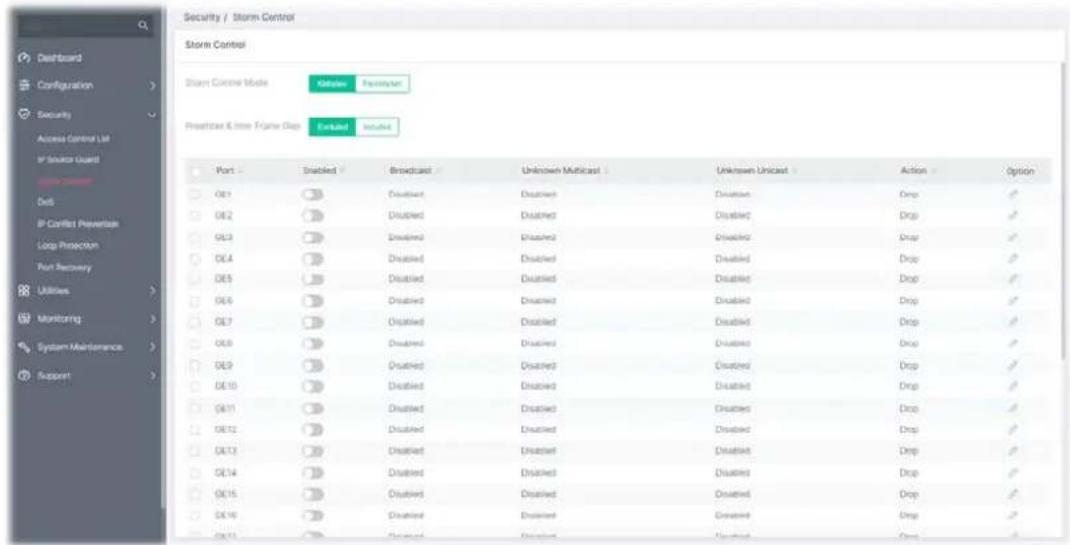
Task: Check the GE4 row checkbox
Action: pyautogui.click(x=196, y=259)
